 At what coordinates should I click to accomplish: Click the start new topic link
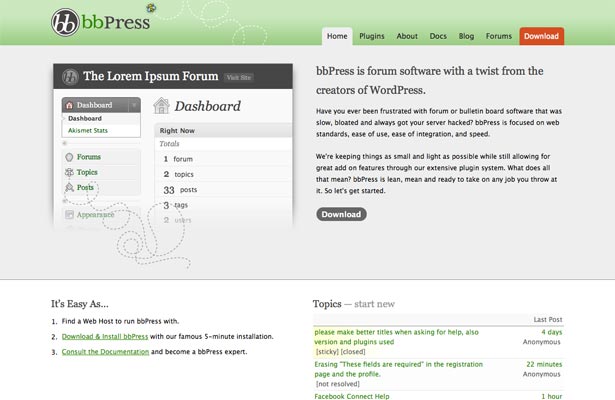coord(374,304)
